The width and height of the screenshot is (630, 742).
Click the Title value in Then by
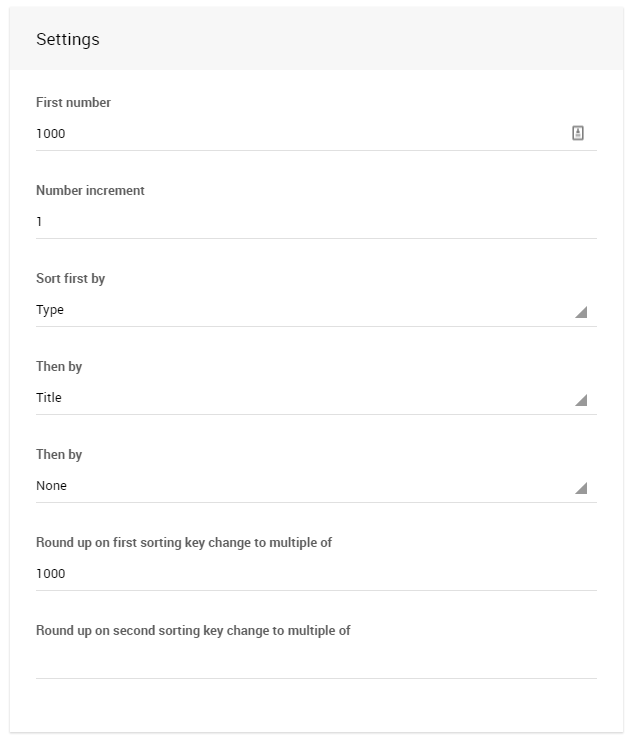click(x=49, y=398)
